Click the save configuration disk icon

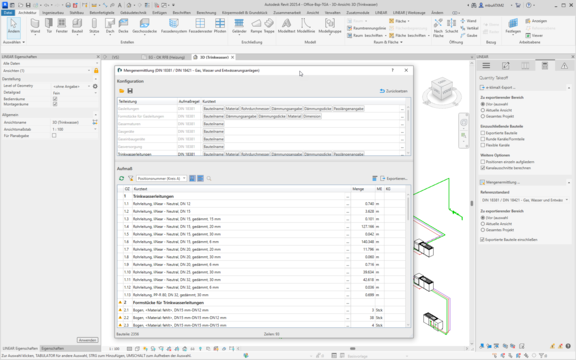[x=130, y=91]
